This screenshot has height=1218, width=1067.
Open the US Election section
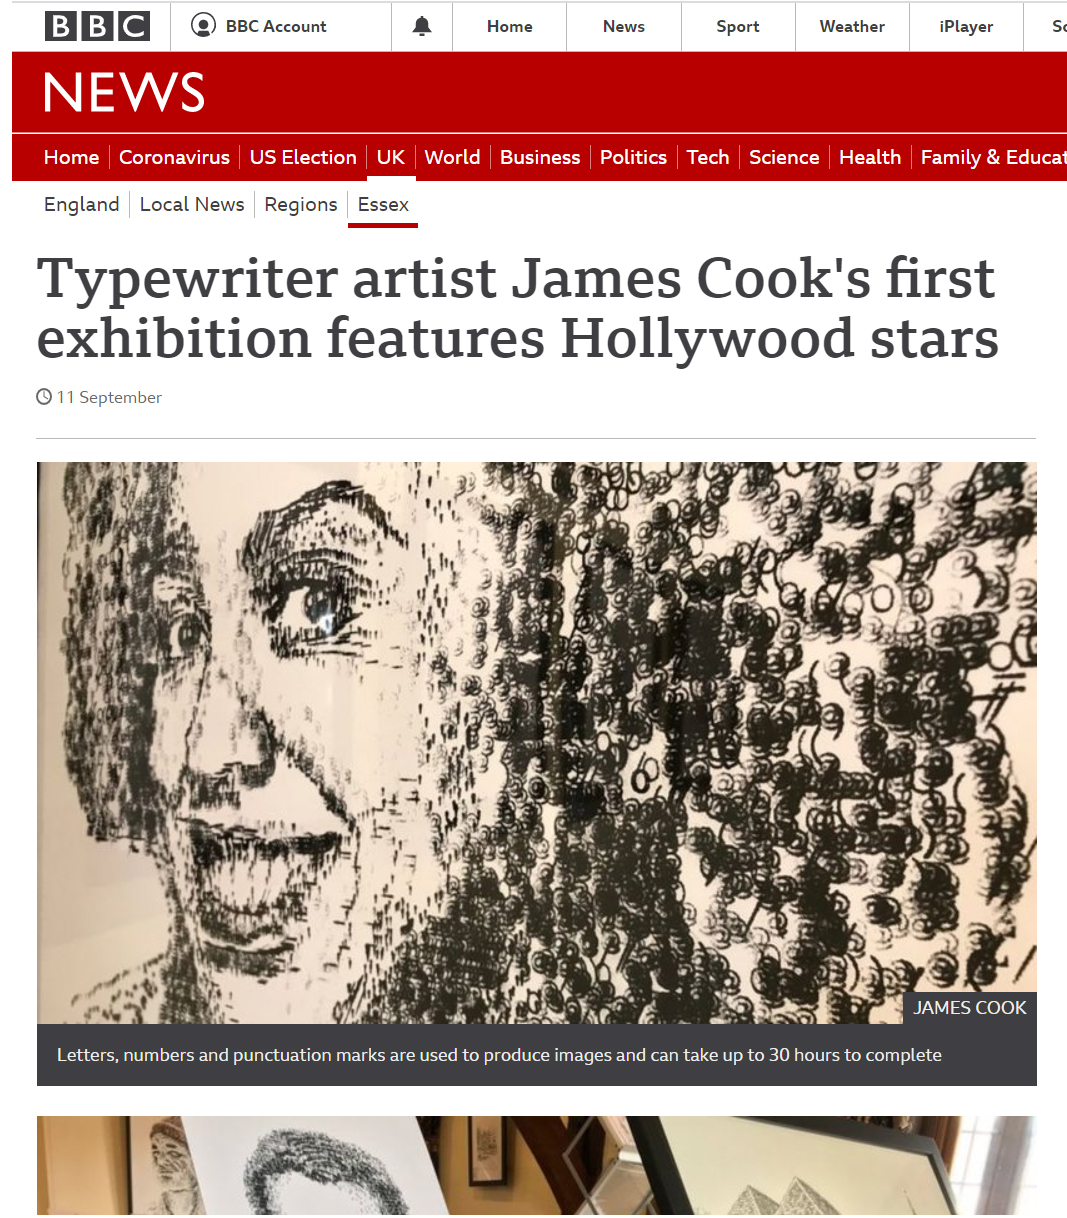click(303, 157)
